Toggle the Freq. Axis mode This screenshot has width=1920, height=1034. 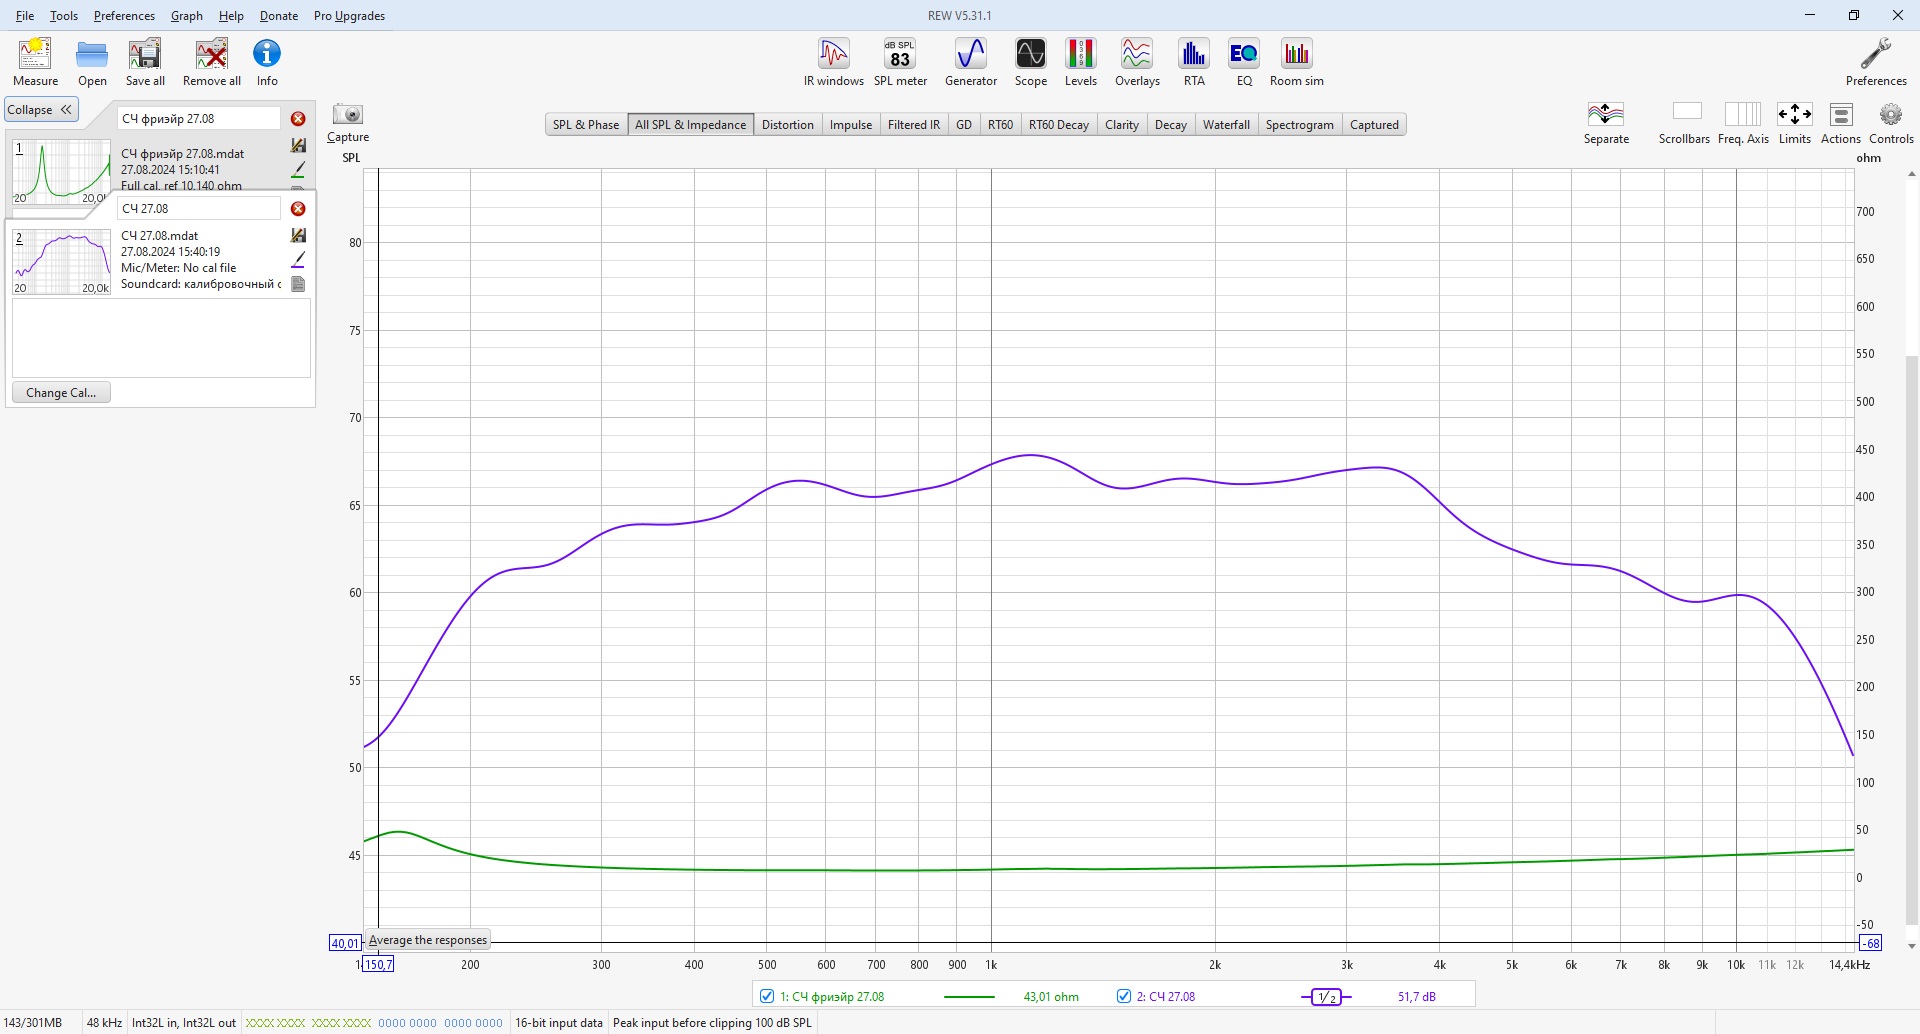pos(1743,123)
